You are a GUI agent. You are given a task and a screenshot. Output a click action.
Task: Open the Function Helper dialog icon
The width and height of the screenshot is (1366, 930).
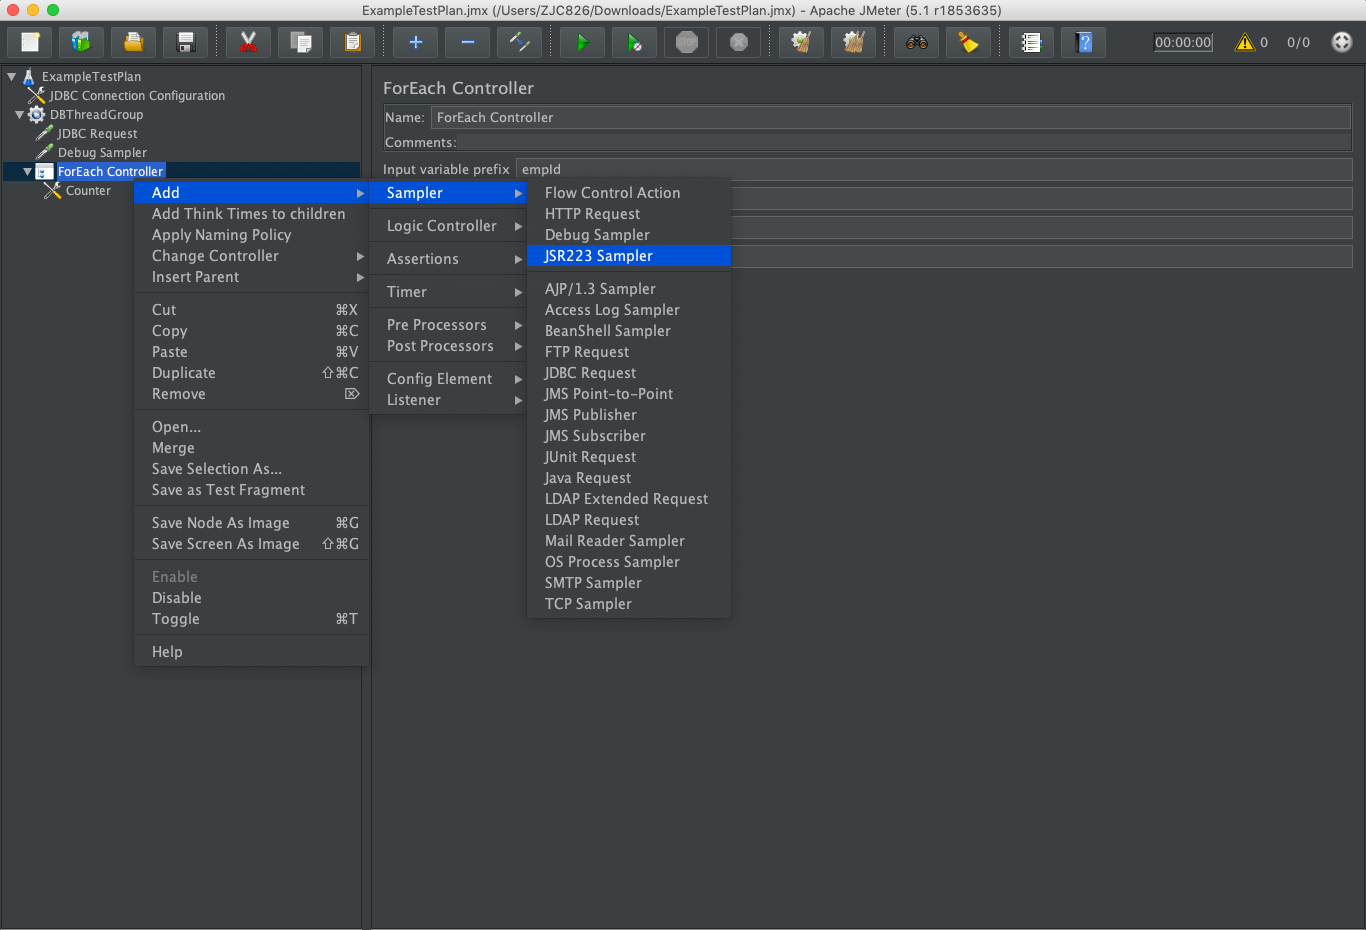[1032, 42]
